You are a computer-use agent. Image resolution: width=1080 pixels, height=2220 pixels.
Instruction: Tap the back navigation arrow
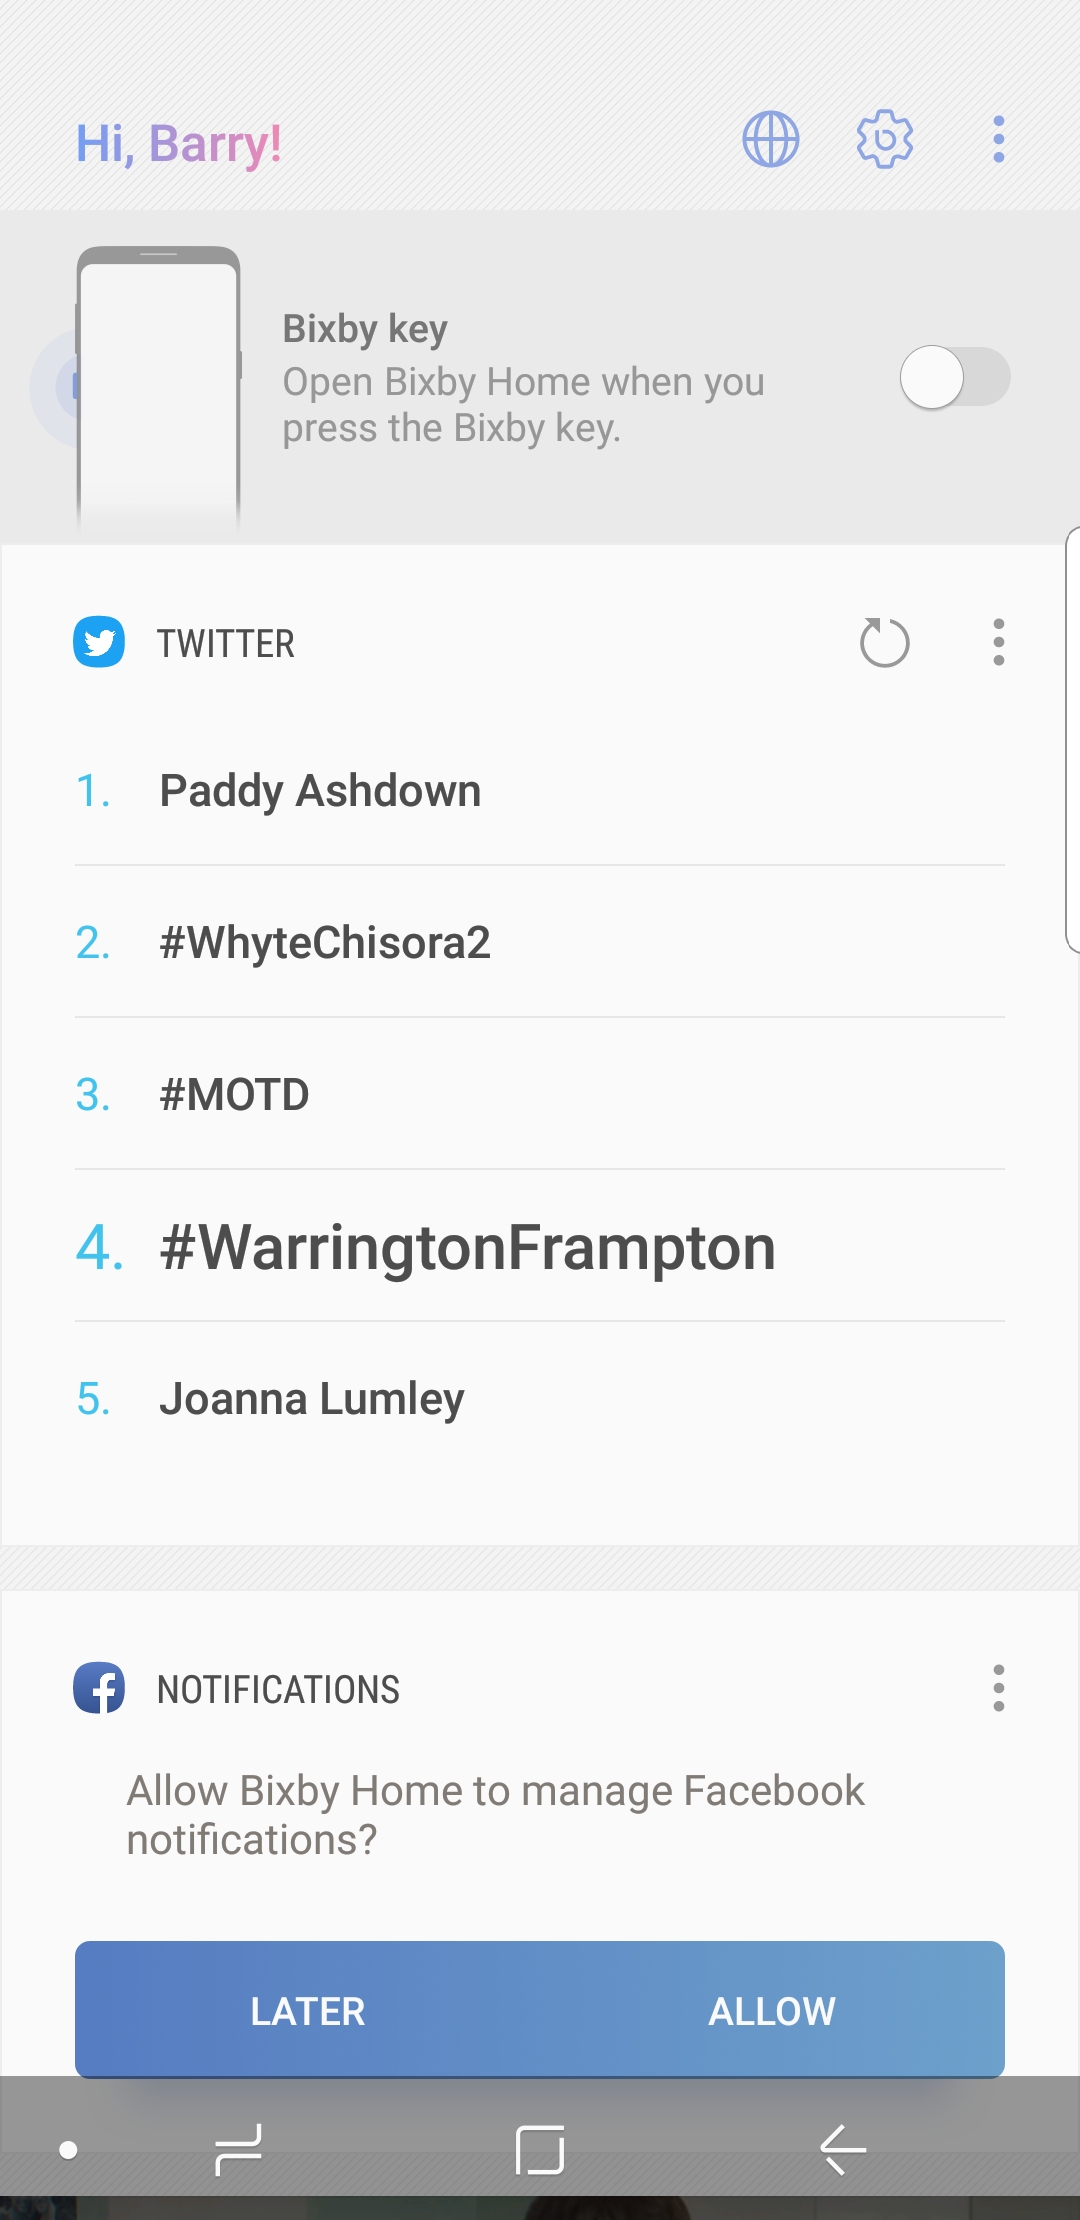[x=842, y=2149]
